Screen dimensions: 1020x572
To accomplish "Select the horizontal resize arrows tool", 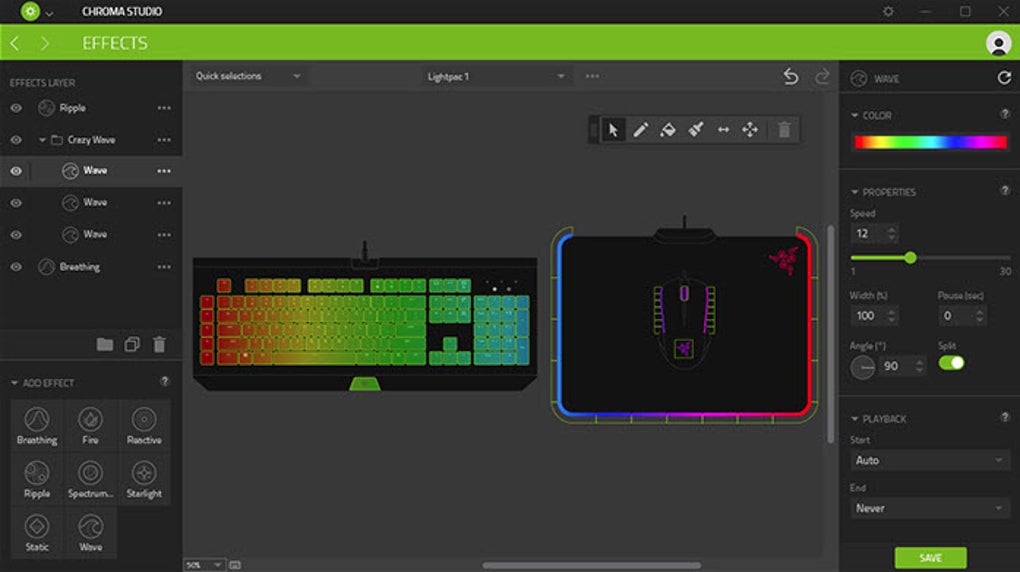I will [723, 129].
